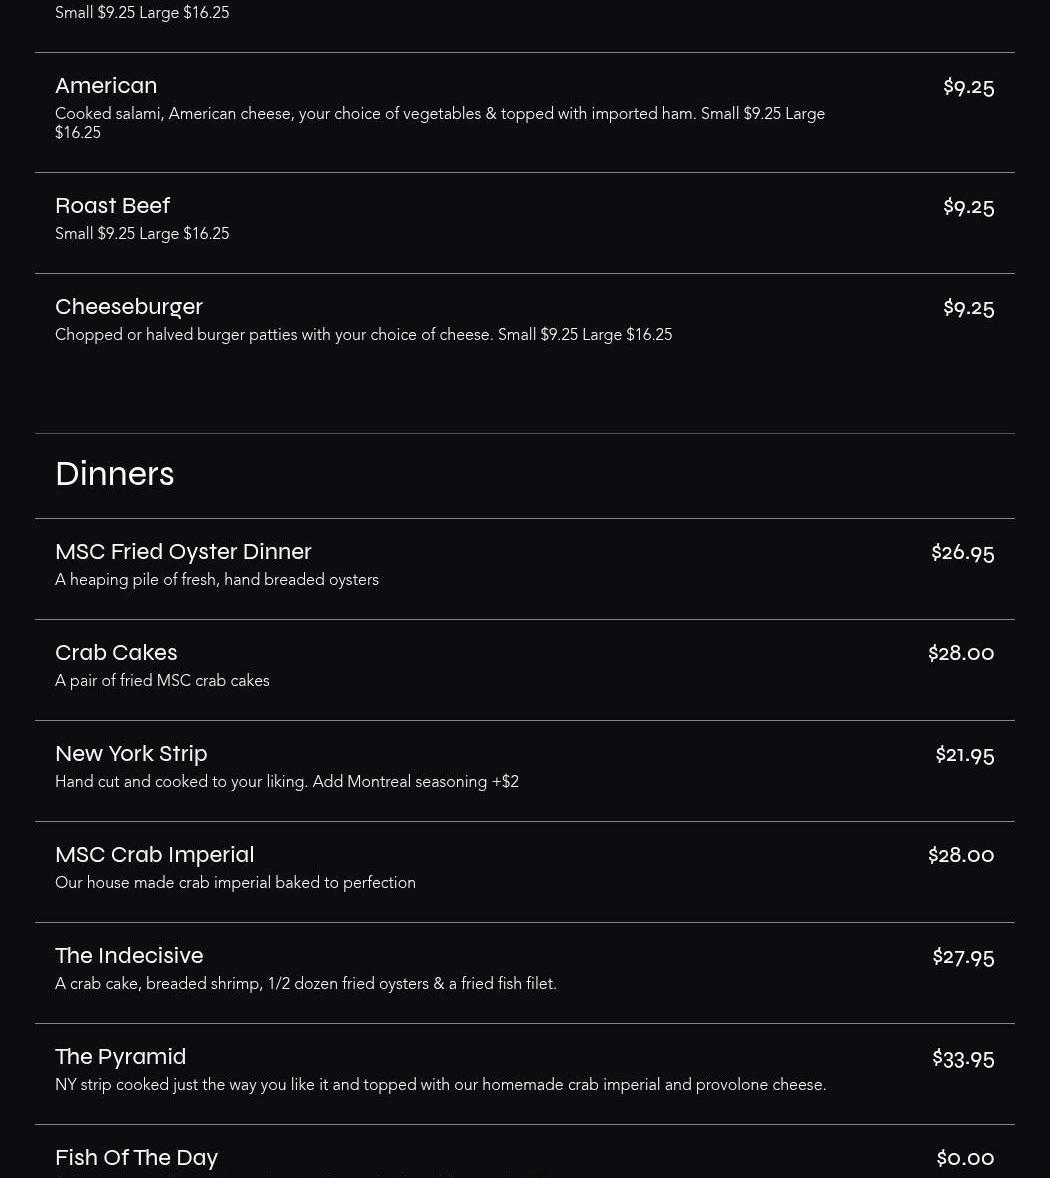
Task: Click the $26.95 oyster dinner price
Action: pos(962,552)
